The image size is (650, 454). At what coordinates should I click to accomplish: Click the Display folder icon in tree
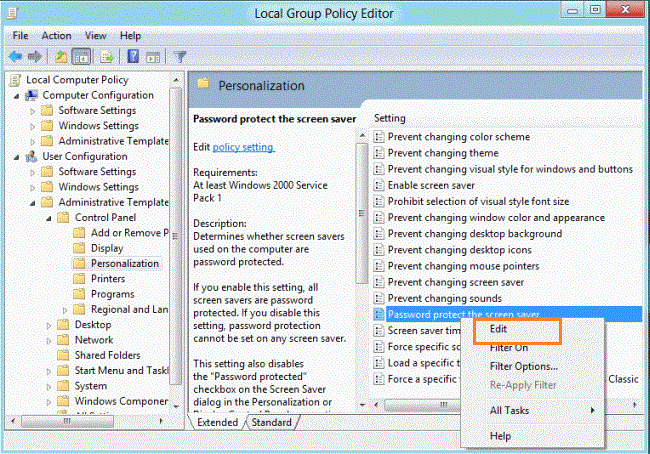tap(79, 248)
